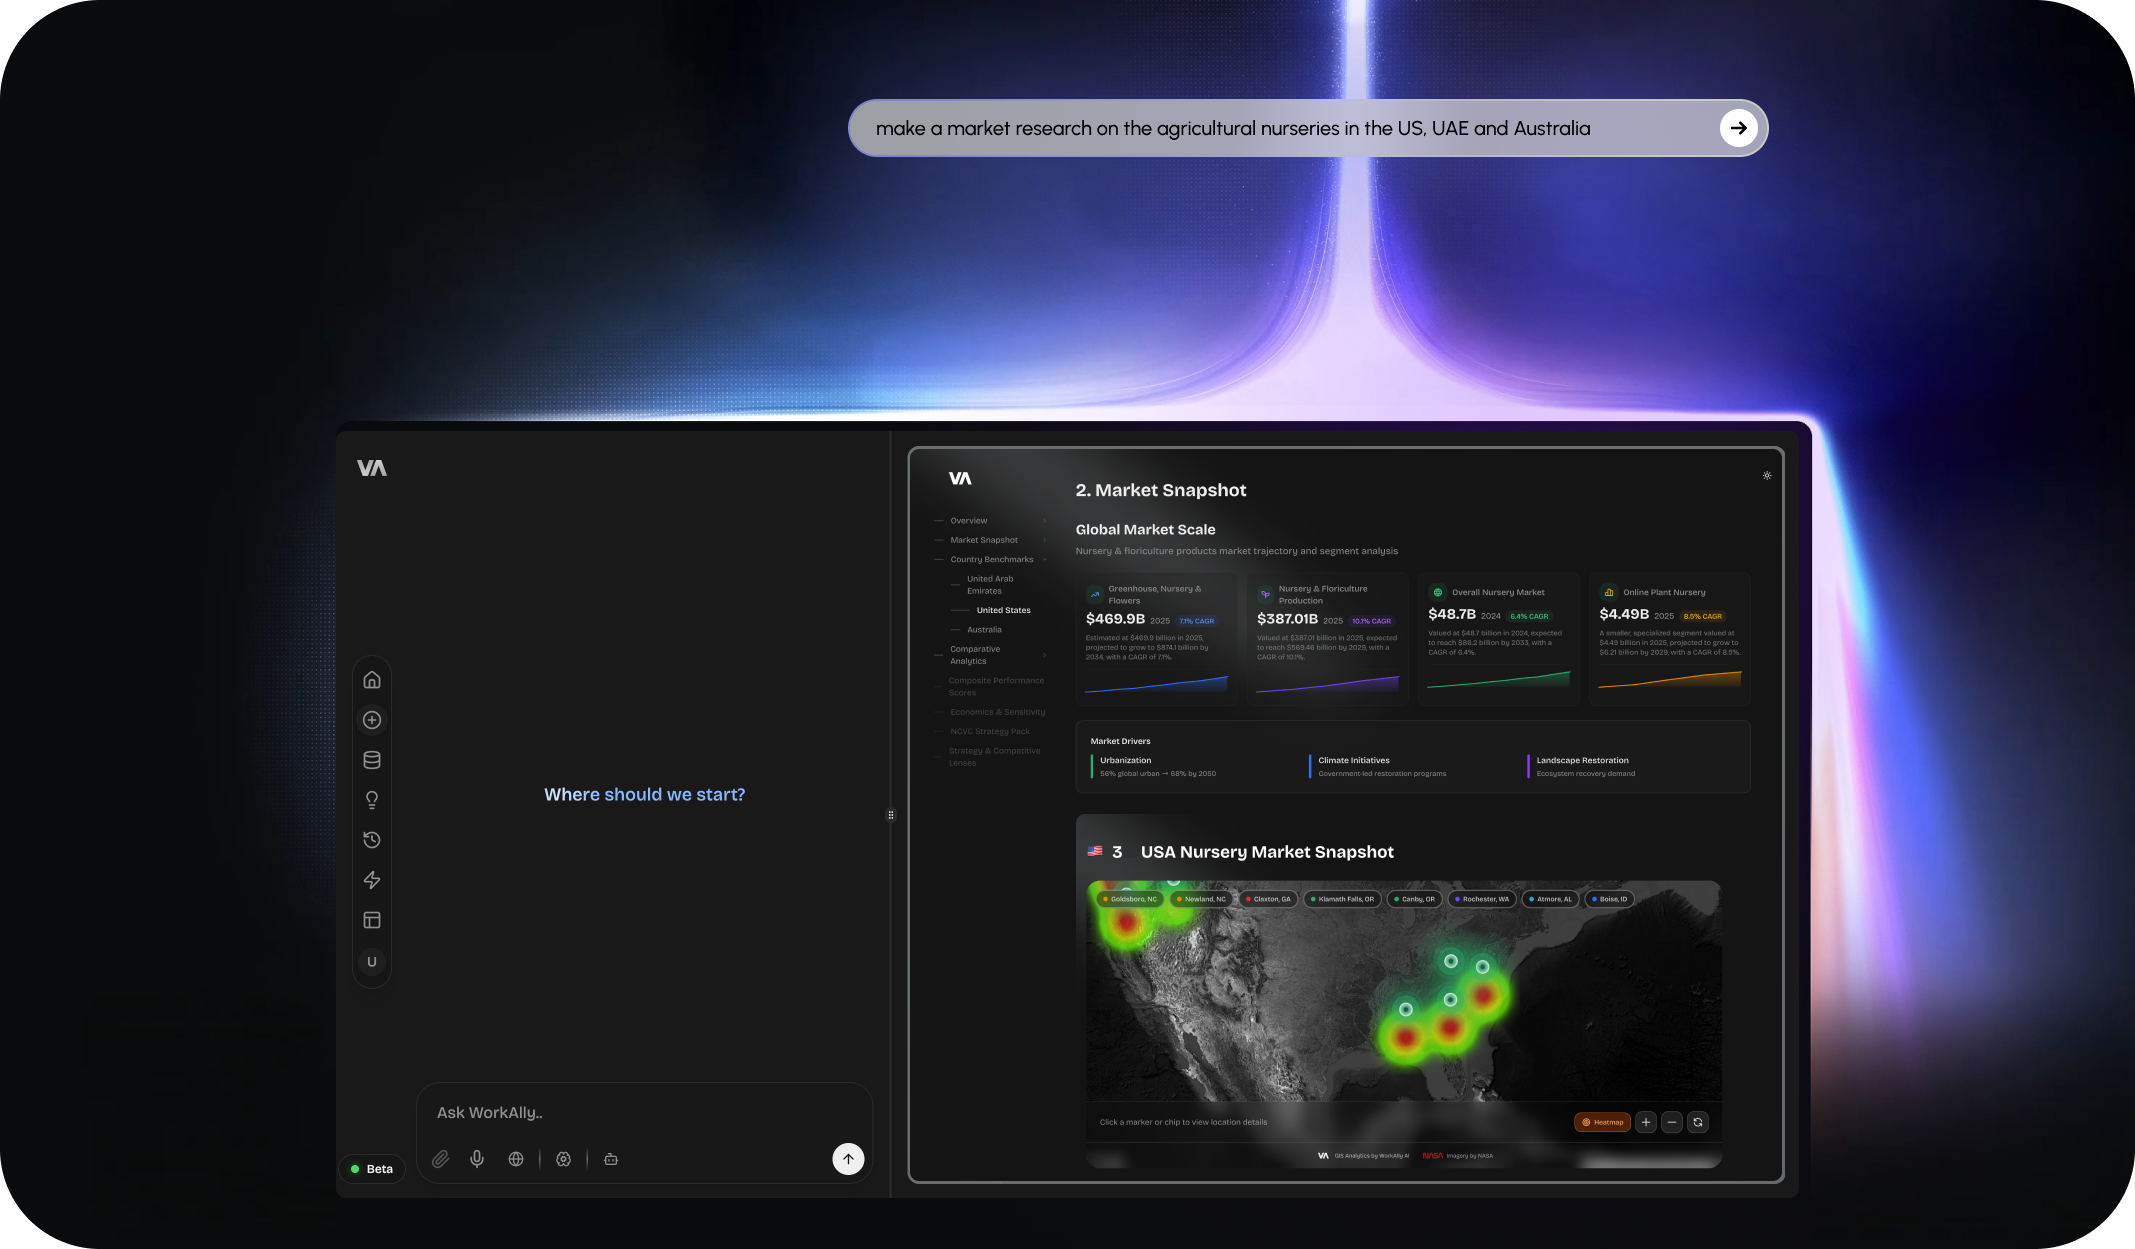Click the lightbulb ideas icon
This screenshot has height=1249, width=2135.
coord(372,800)
